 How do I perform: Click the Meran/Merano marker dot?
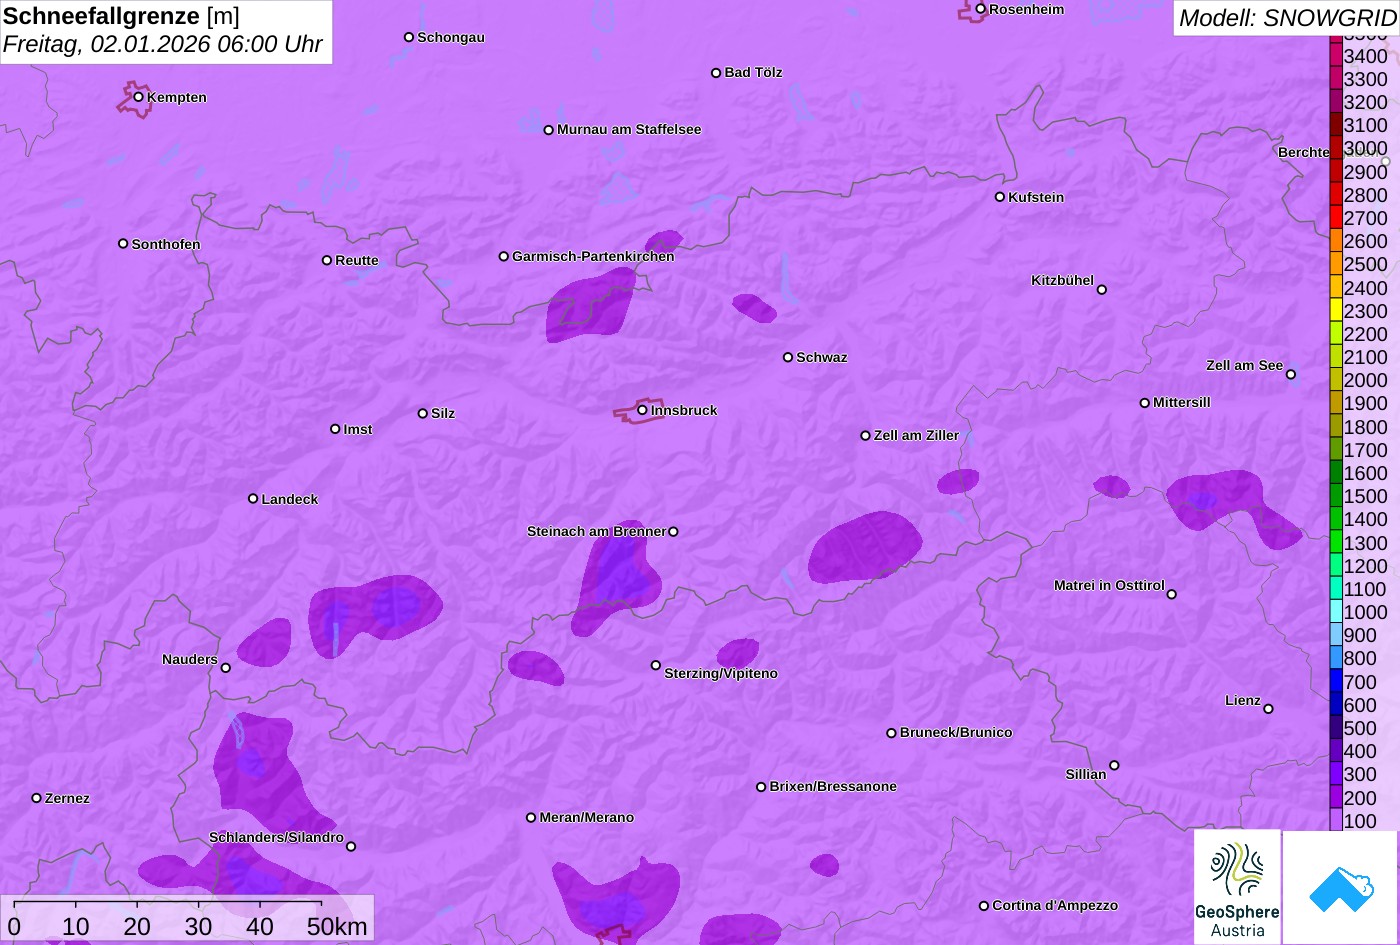tap(531, 818)
